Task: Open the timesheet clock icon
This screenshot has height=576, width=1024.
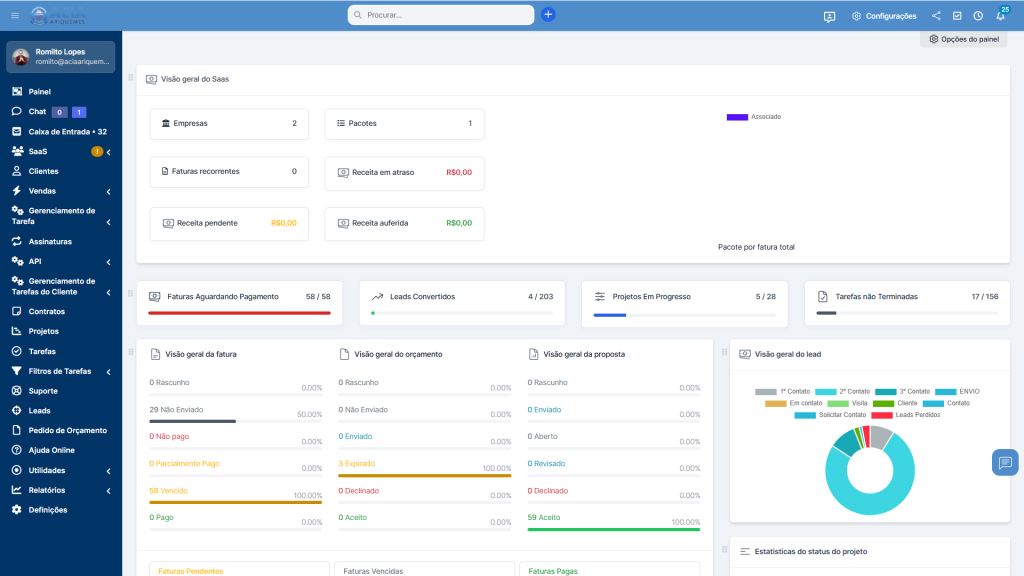Action: 978,16
